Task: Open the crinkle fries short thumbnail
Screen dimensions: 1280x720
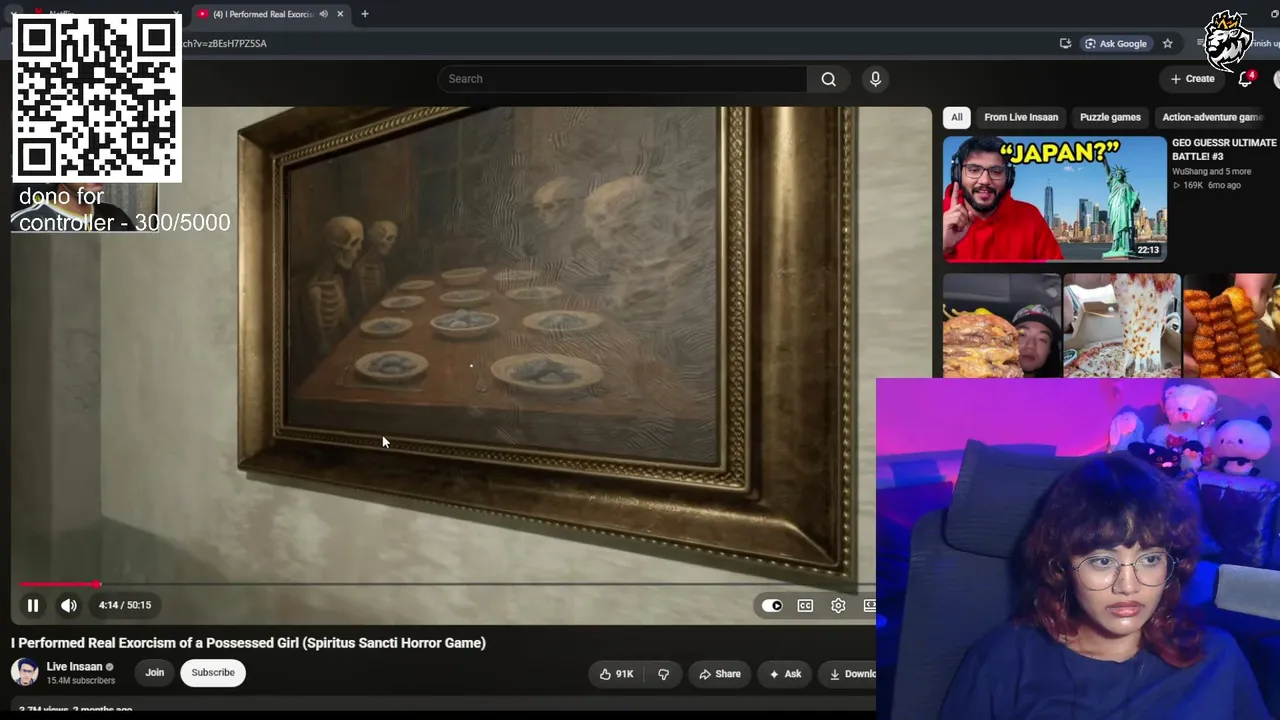Action: pyautogui.click(x=1231, y=326)
